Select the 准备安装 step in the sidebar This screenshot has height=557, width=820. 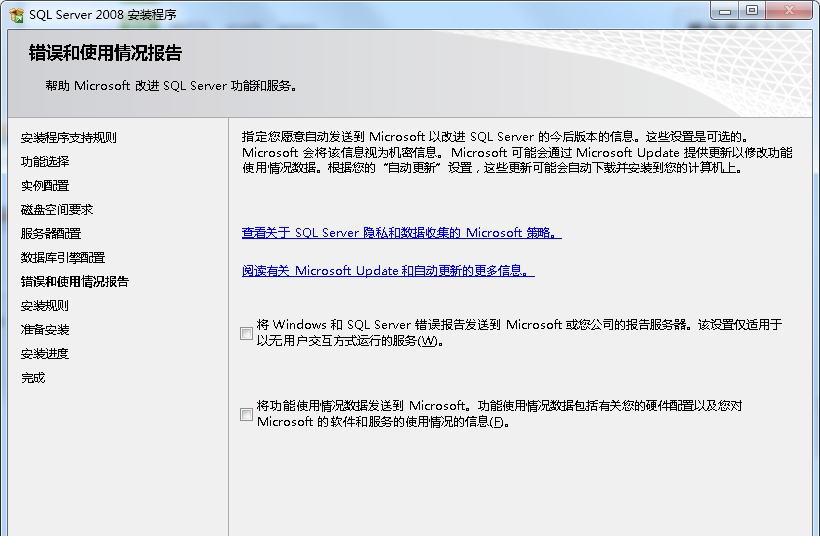45,330
